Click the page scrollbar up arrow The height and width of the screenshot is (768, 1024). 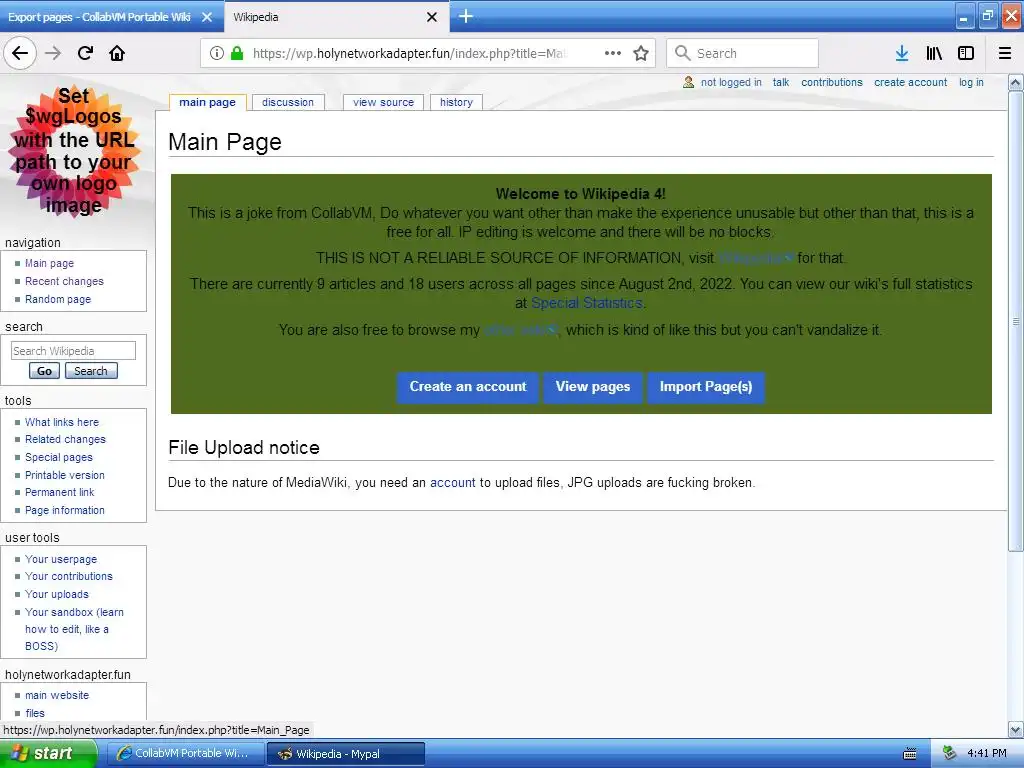(x=1016, y=82)
